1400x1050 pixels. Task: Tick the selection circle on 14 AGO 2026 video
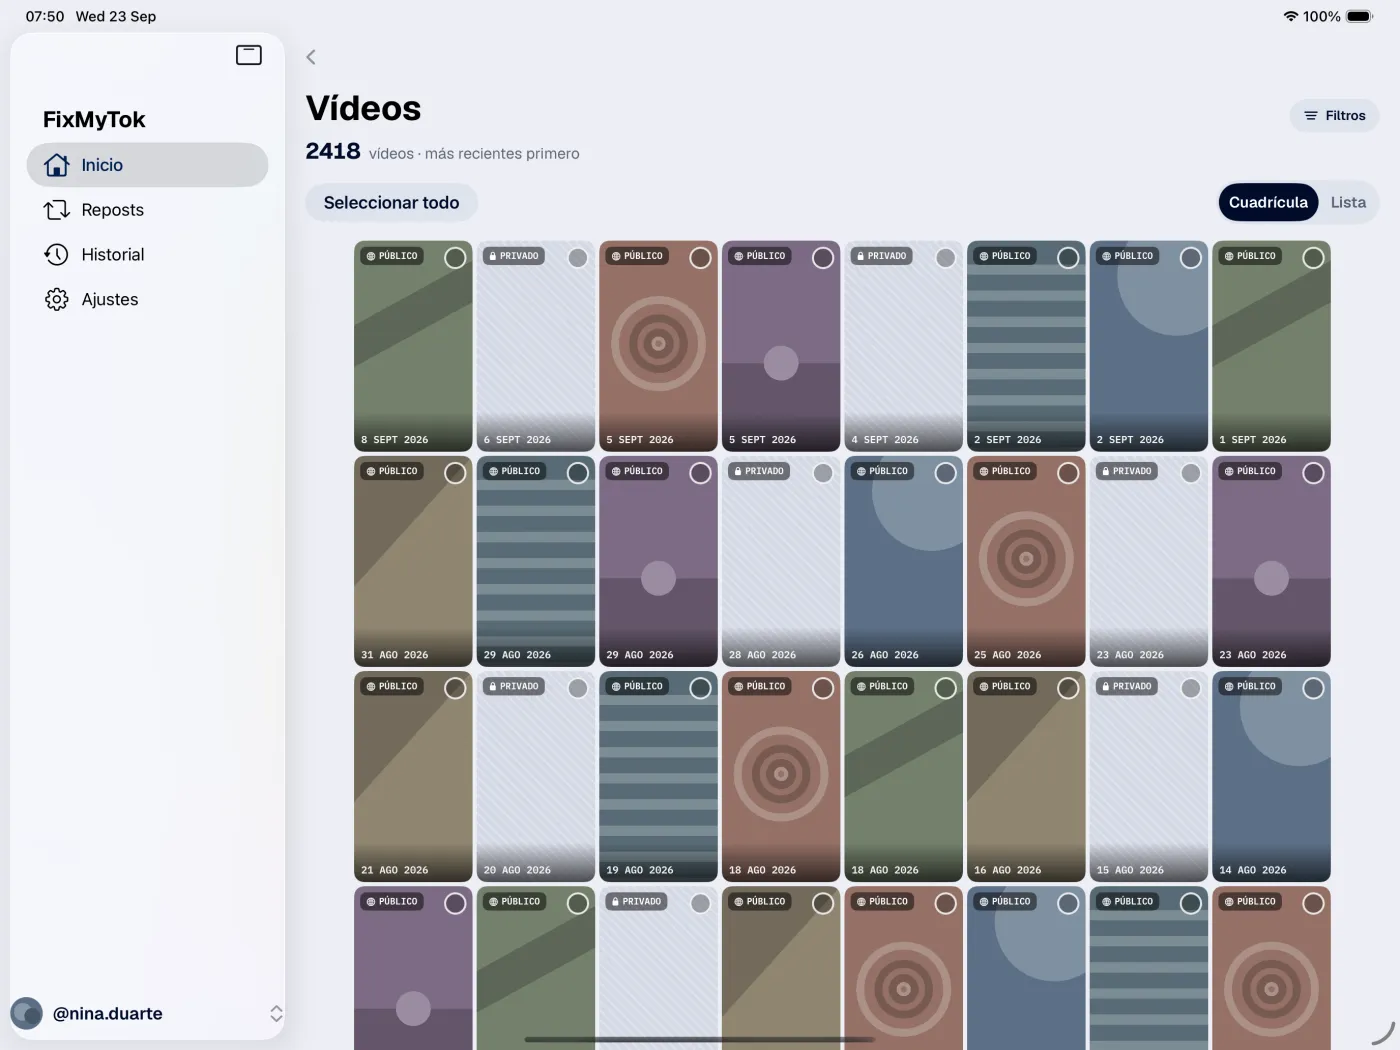coord(1313,688)
